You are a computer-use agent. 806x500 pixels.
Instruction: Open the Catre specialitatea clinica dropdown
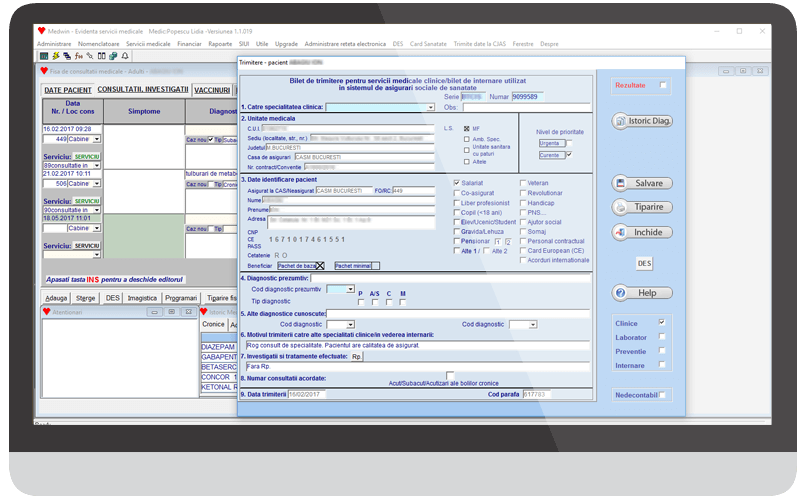pos(430,107)
